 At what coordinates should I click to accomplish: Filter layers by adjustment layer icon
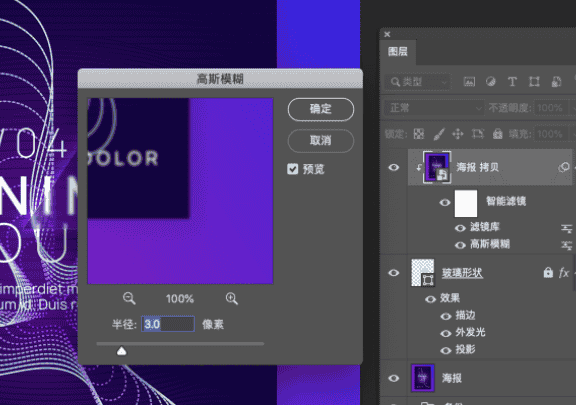point(490,82)
